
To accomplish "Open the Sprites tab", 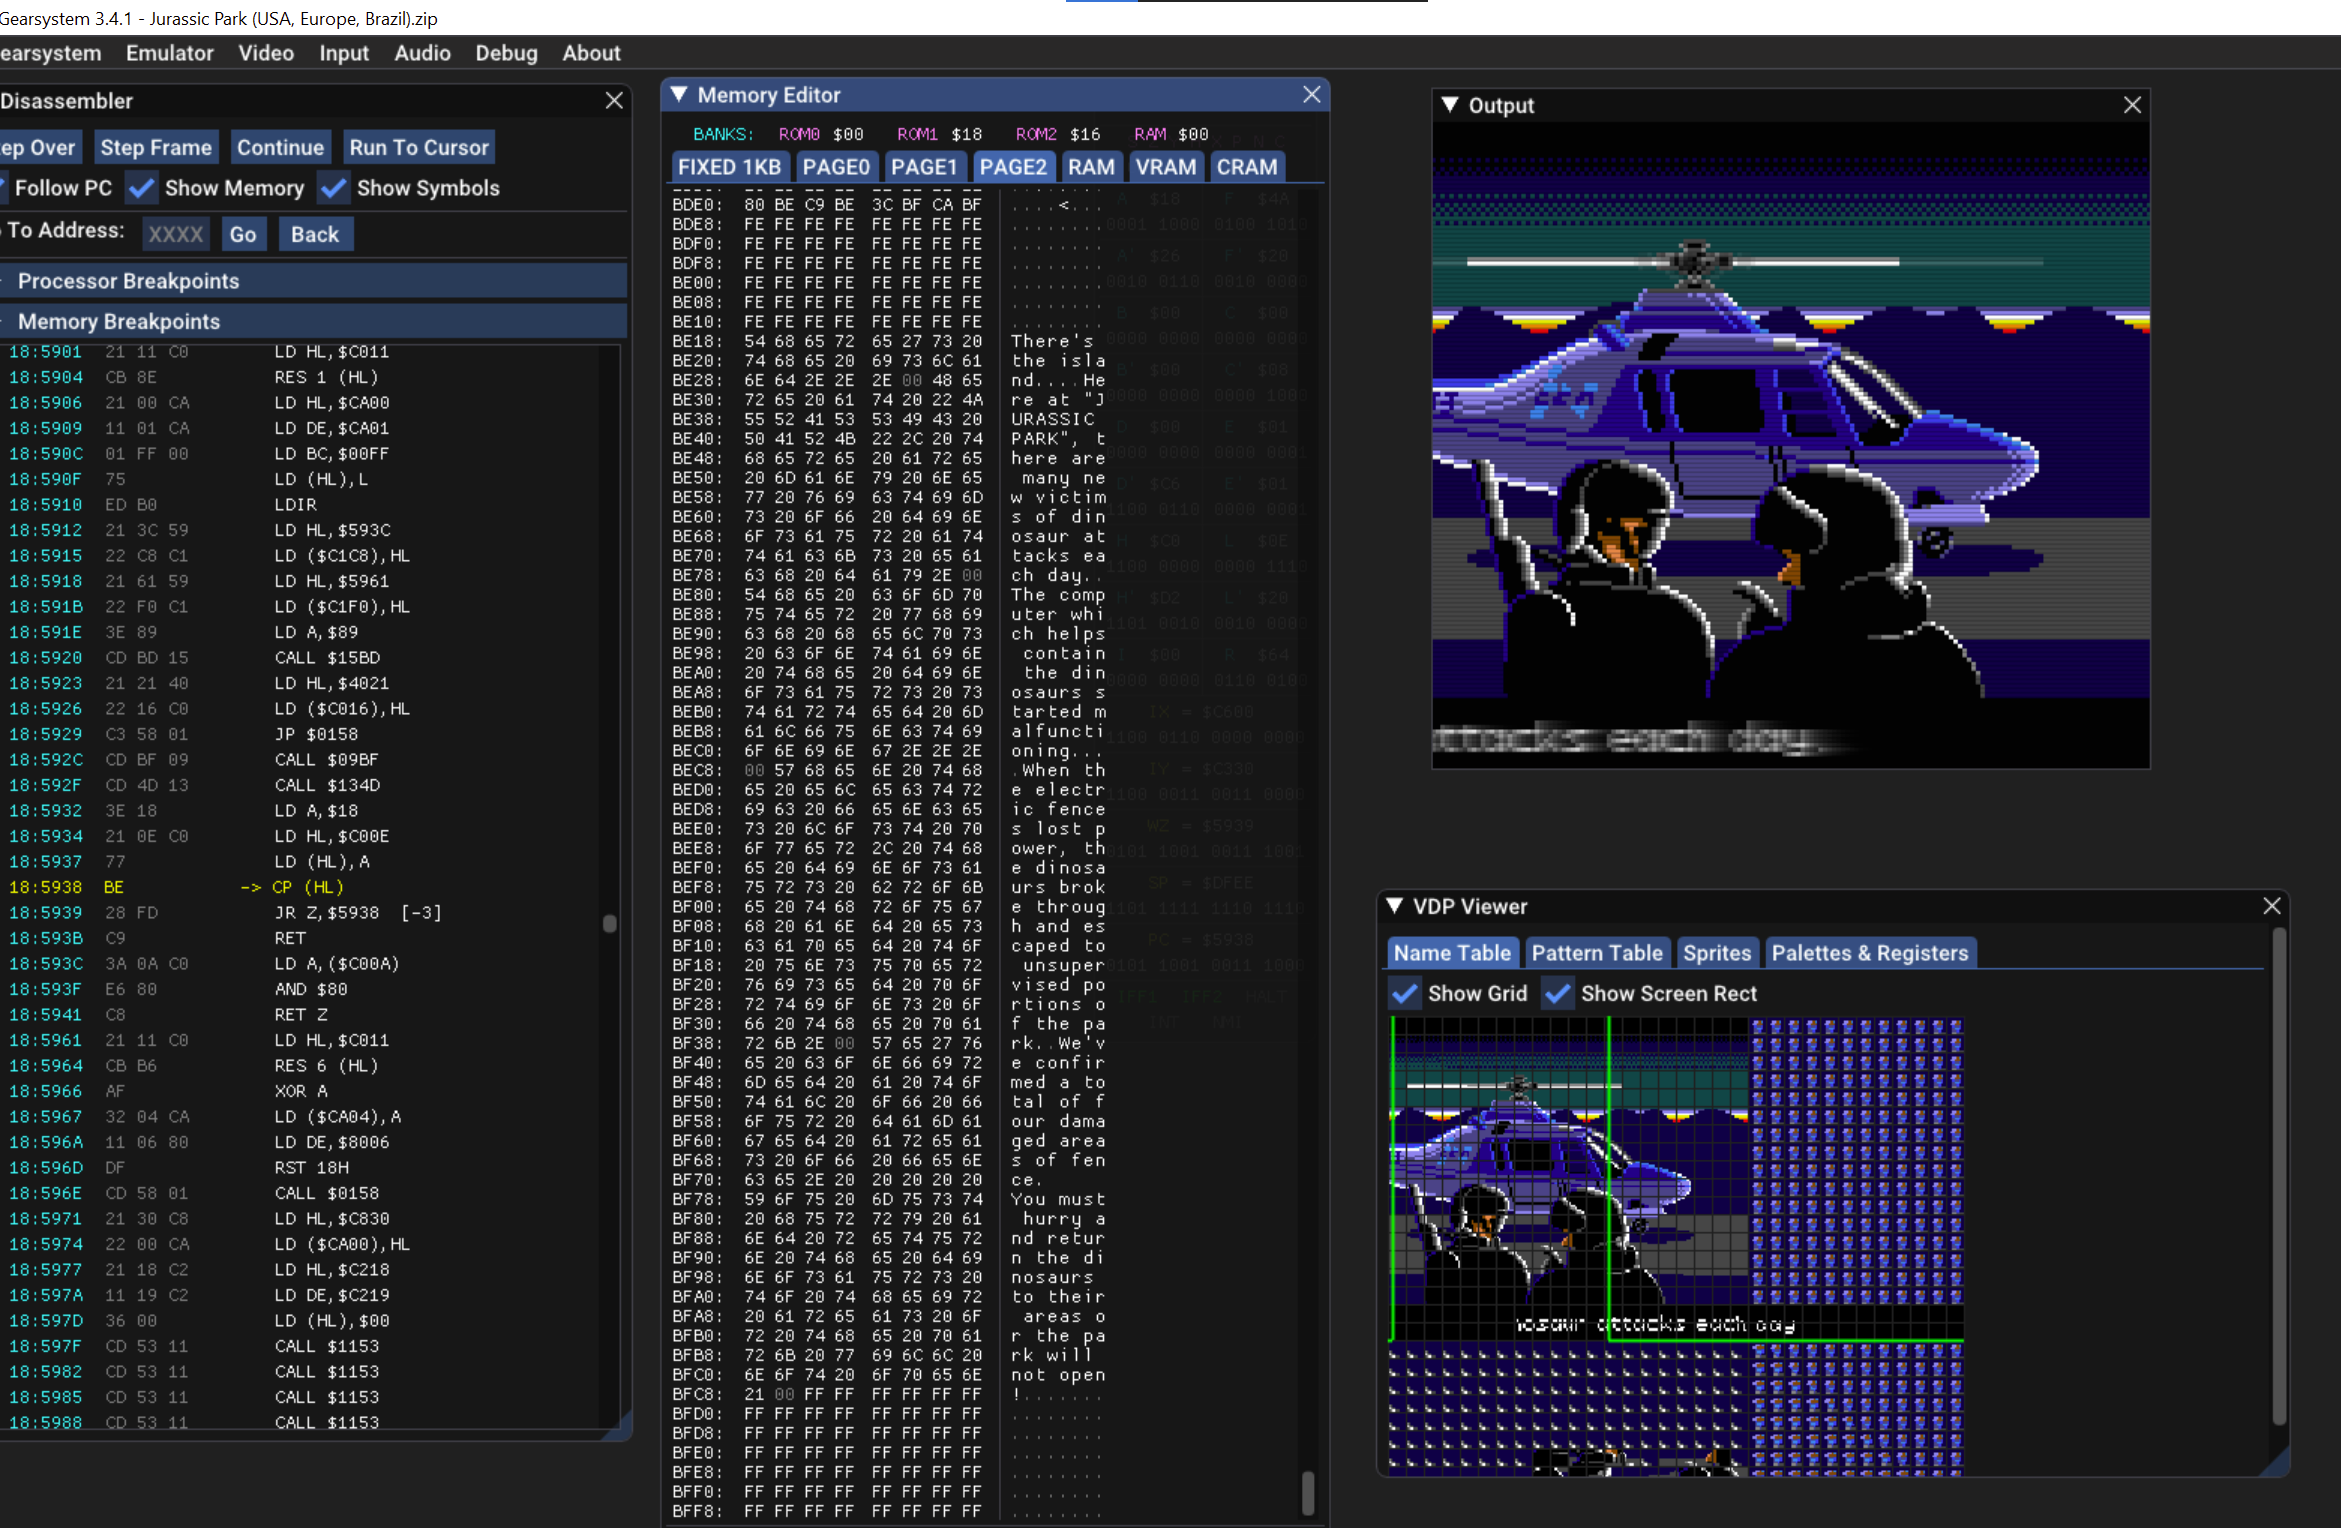I will tap(1717, 953).
